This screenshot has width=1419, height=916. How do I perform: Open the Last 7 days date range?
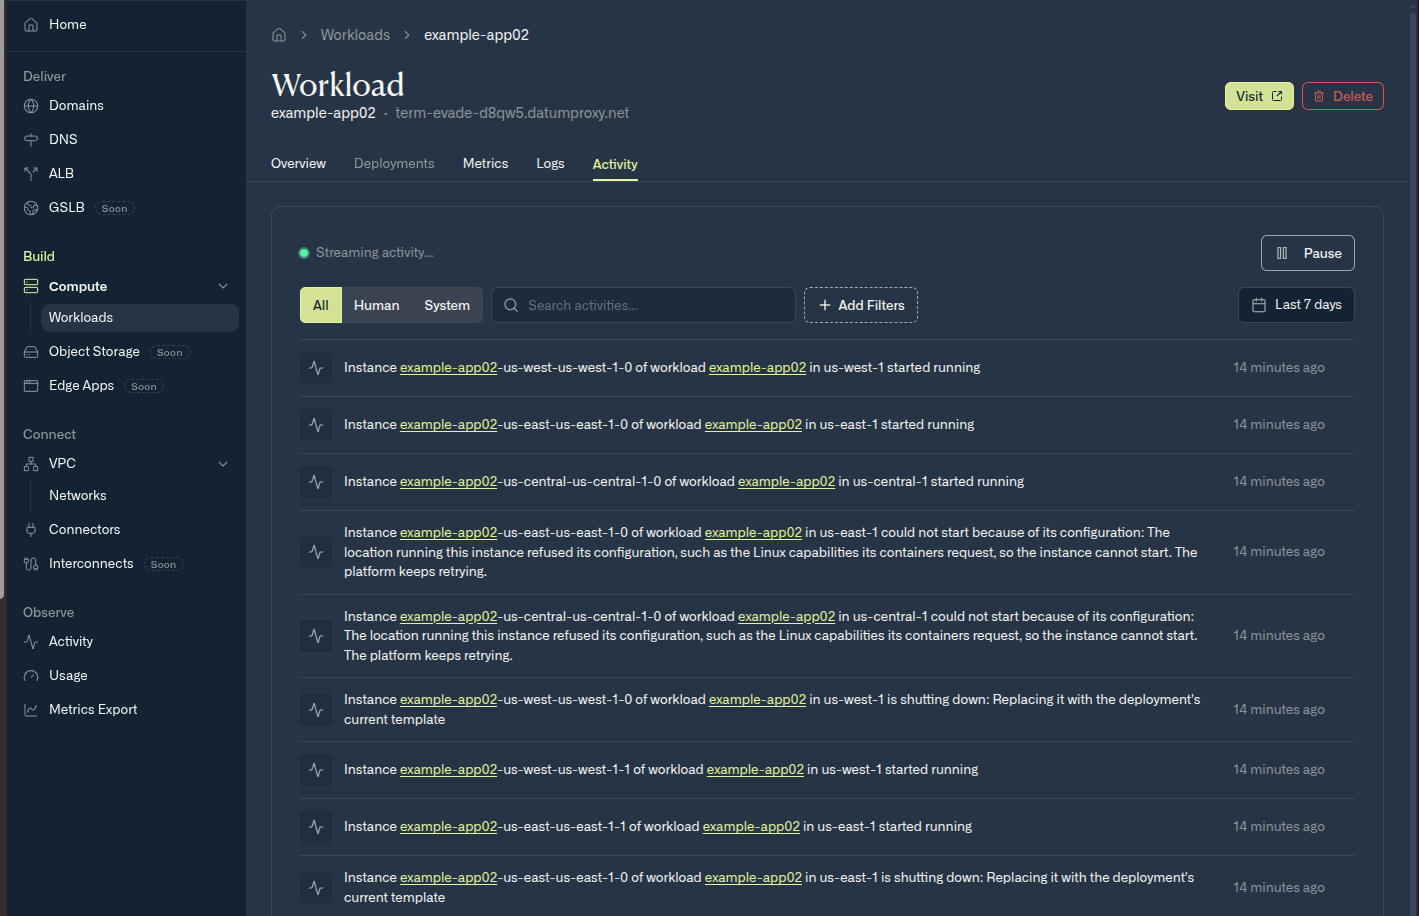1296,305
